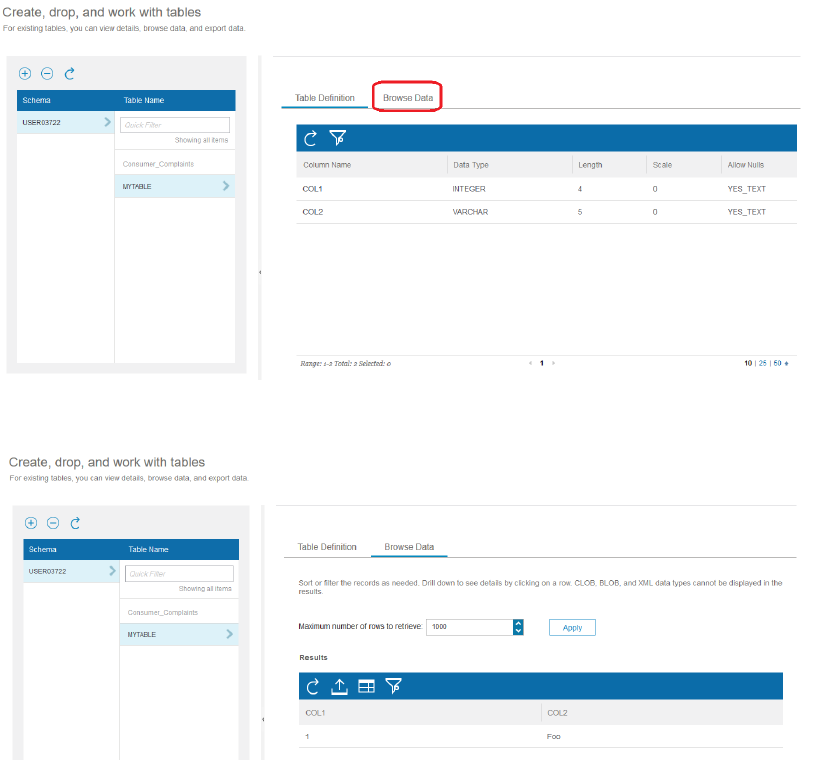
Task: Open the Table Definition tab in lower panel
Action: (327, 547)
